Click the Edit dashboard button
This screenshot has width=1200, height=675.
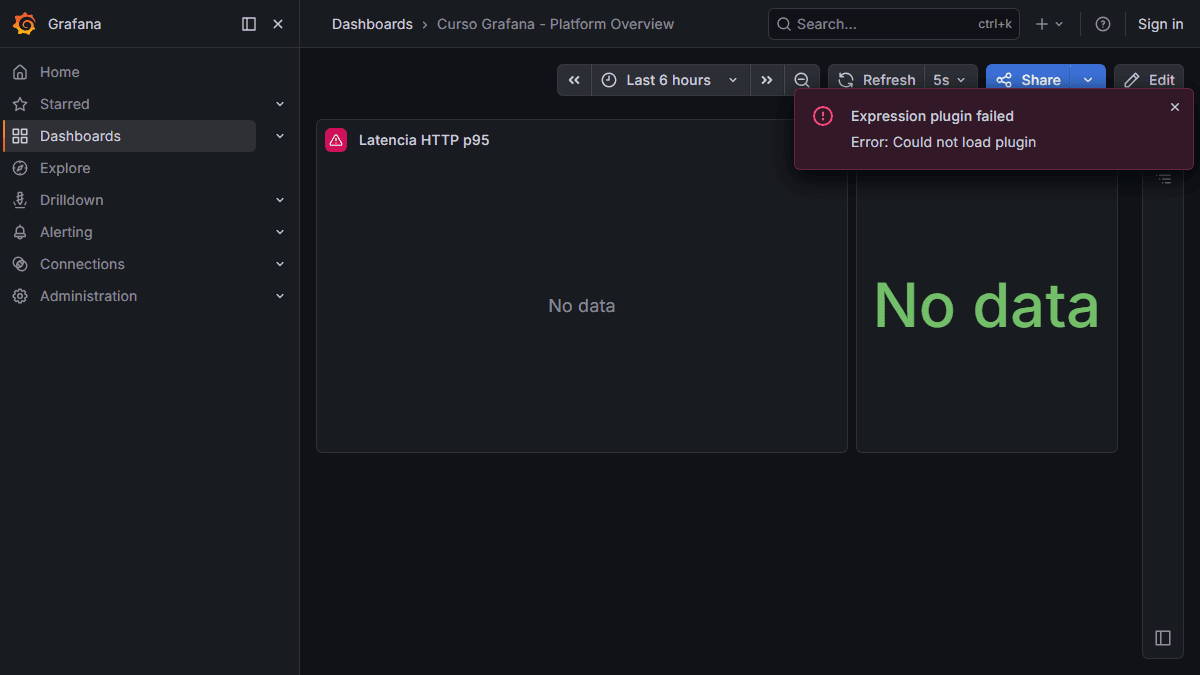[1149, 80]
